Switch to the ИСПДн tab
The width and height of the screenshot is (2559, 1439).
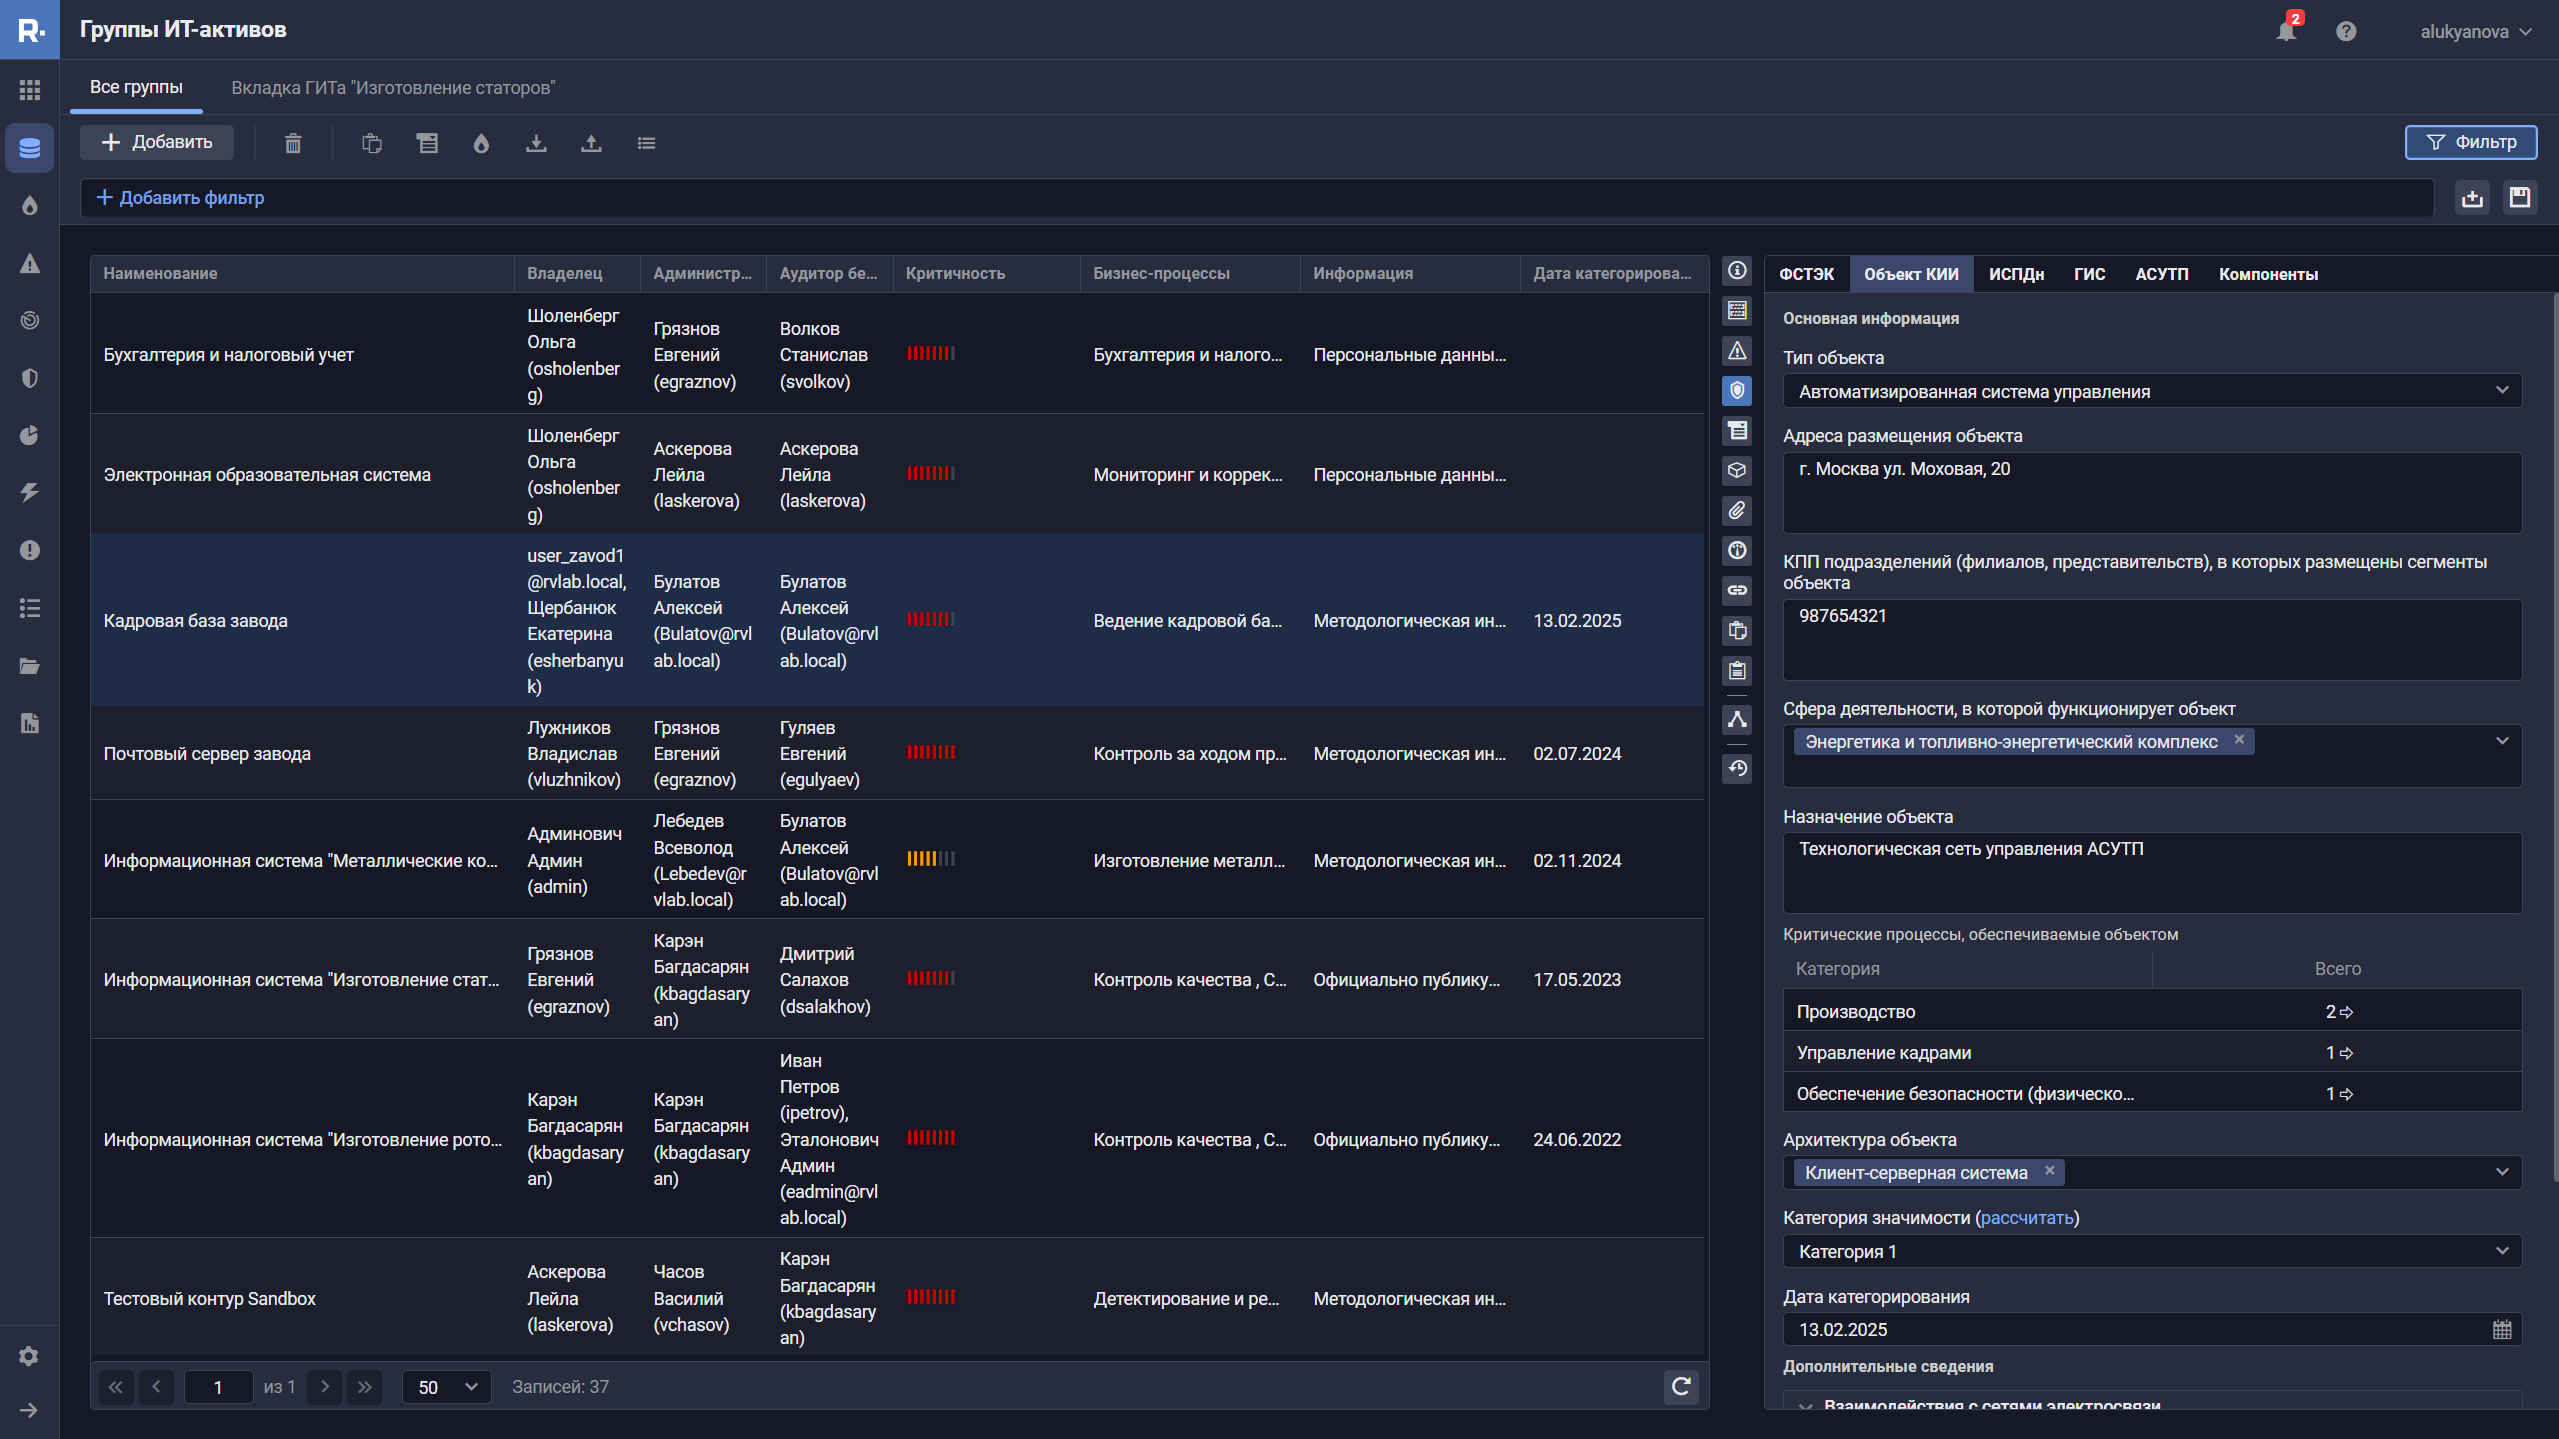[2015, 274]
